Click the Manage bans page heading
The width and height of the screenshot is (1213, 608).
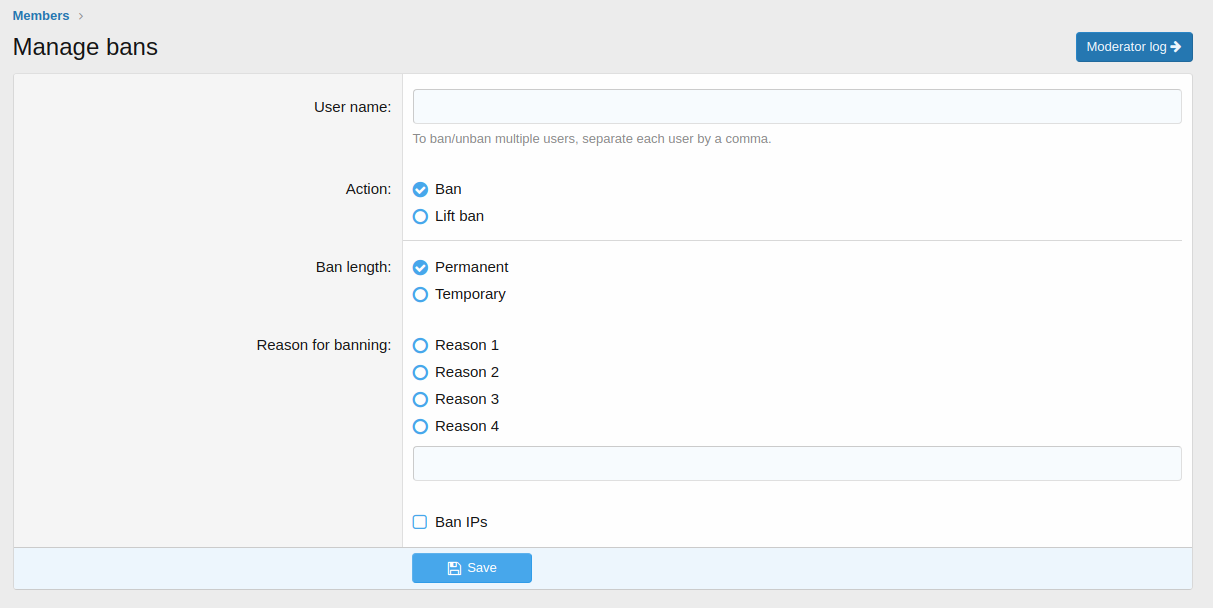[x=85, y=47]
